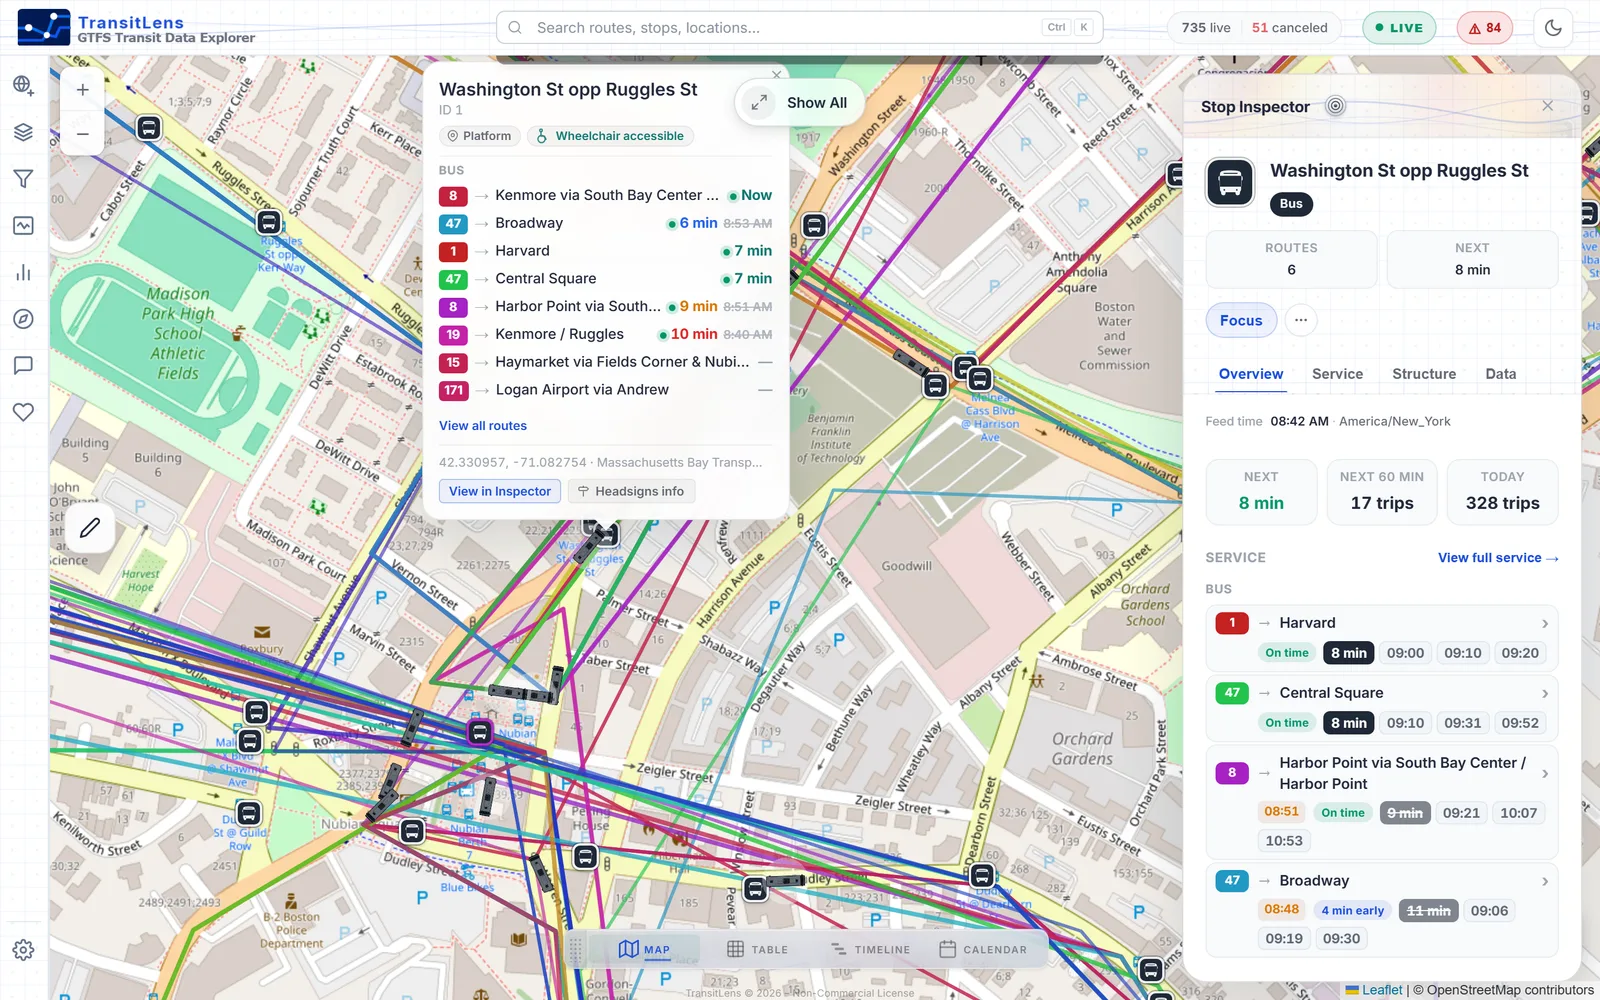
Task: Zoom in on the map
Action: pyautogui.click(x=83, y=90)
